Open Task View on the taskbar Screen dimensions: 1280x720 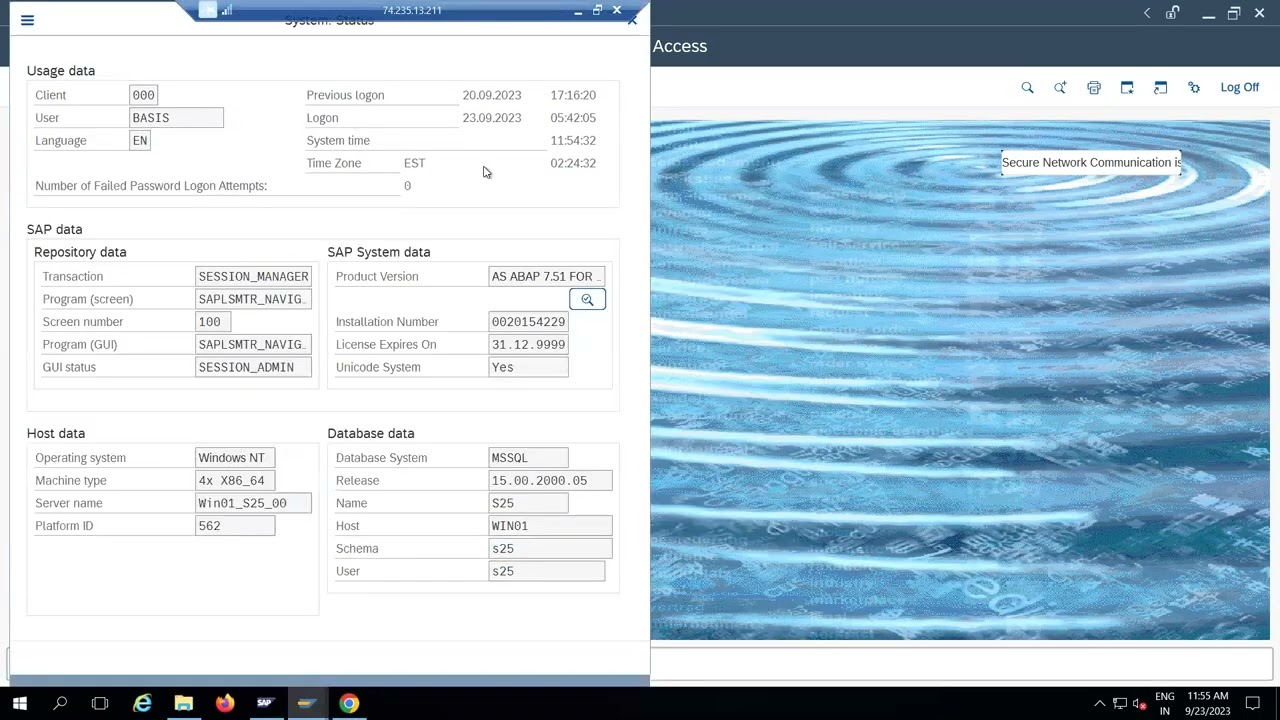pyautogui.click(x=100, y=704)
